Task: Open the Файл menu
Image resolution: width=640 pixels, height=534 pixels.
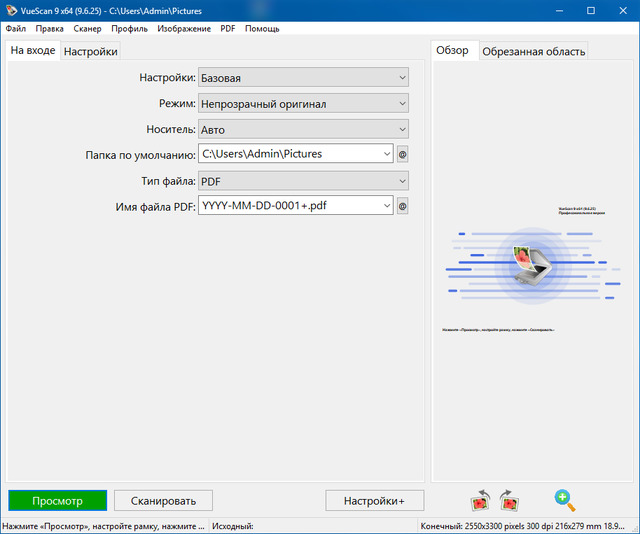Action: [x=16, y=29]
